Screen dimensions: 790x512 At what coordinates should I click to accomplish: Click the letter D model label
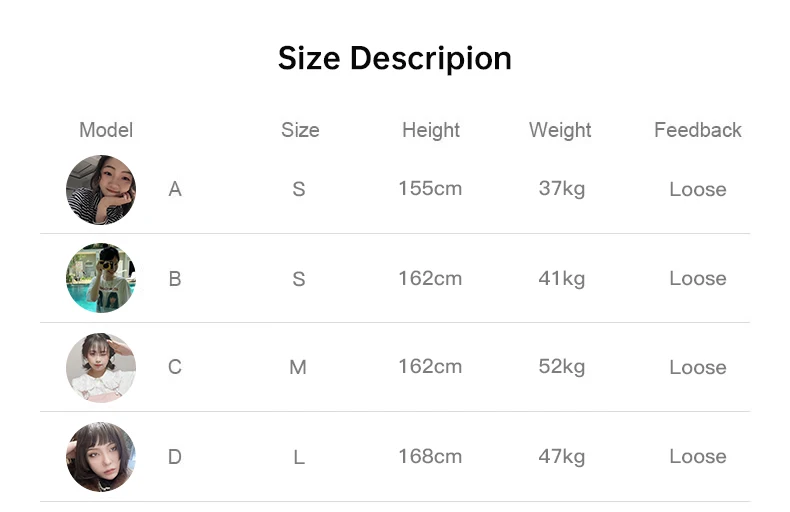pos(175,457)
